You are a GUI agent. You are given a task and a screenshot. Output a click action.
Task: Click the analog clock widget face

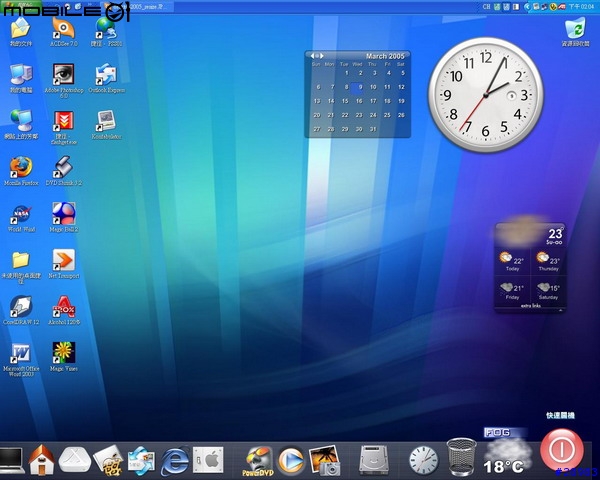(486, 95)
